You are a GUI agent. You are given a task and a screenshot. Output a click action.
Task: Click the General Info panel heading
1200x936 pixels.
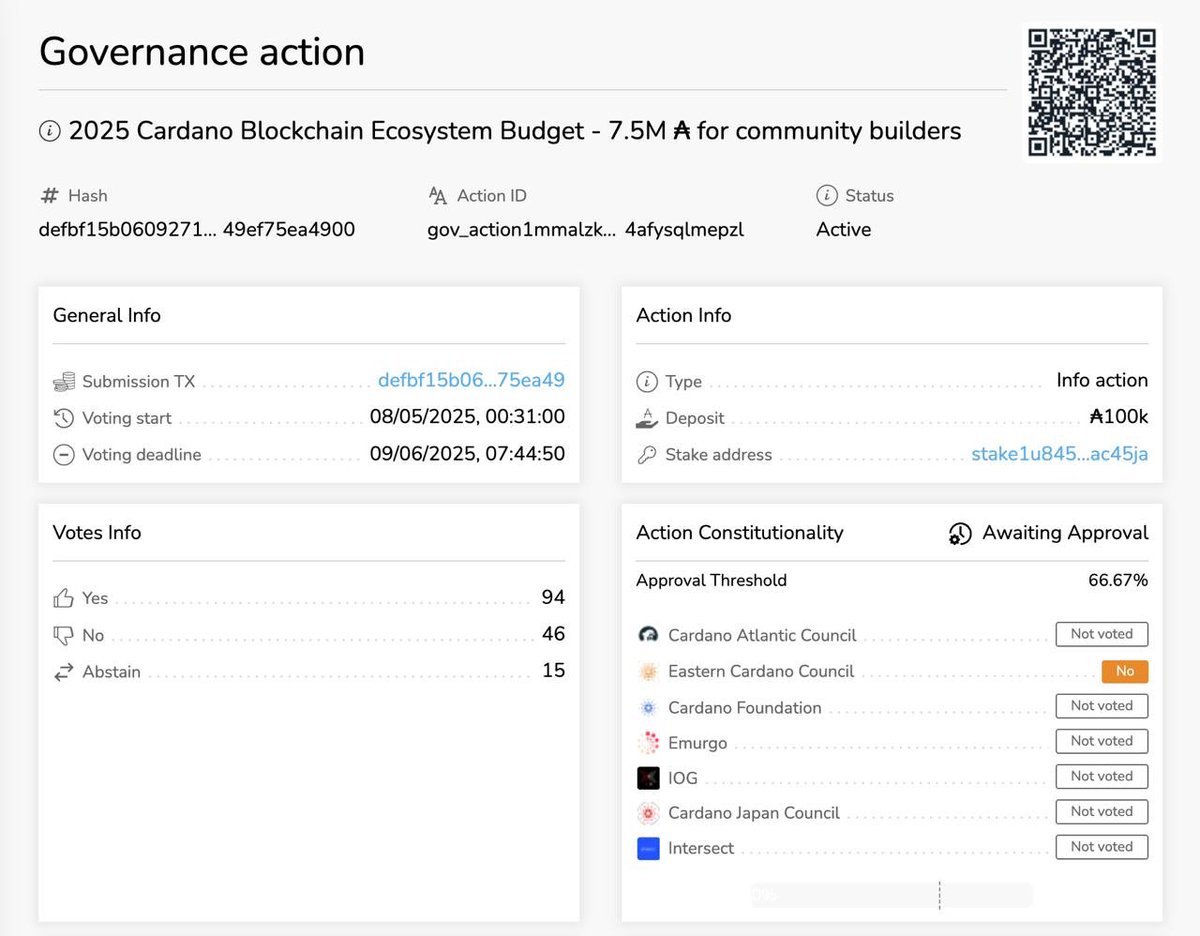point(107,315)
